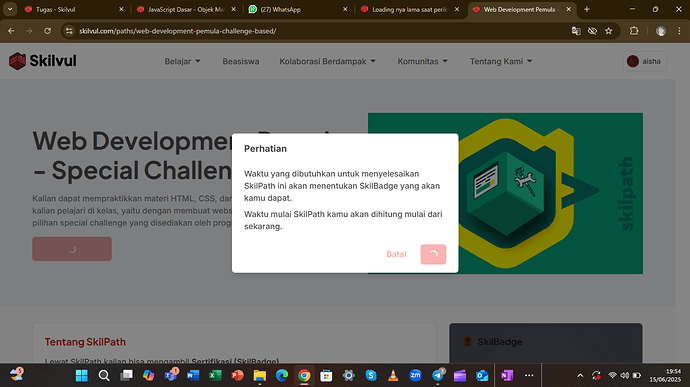Launch Copilot from taskbar

point(148,376)
